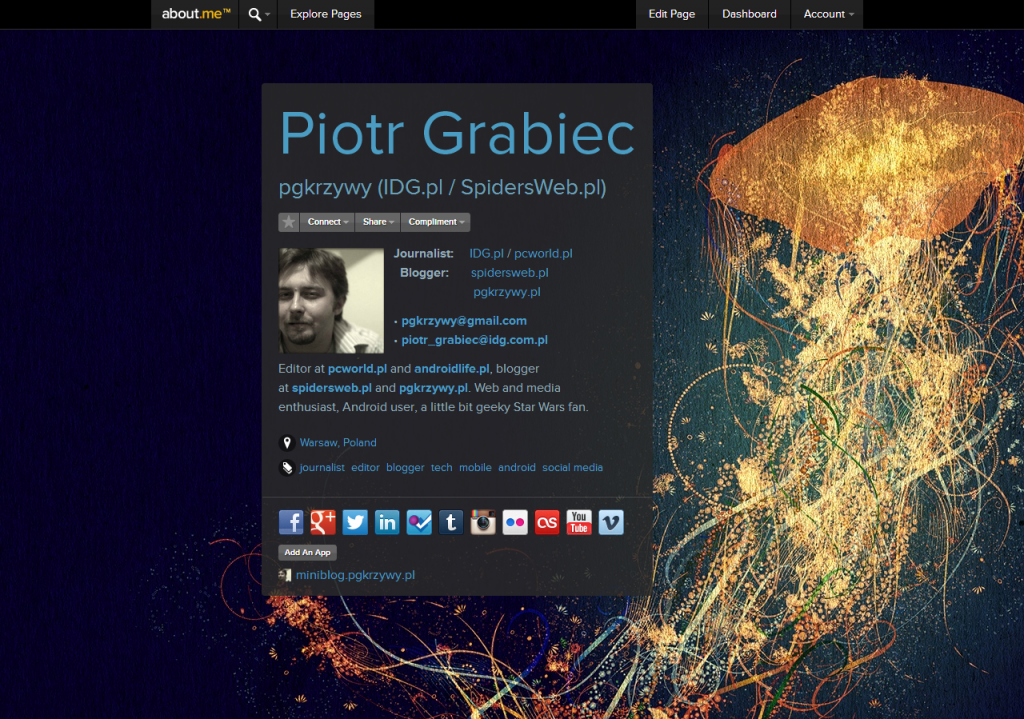Select the mobile tag
This screenshot has width=1024, height=719.
[x=475, y=468]
